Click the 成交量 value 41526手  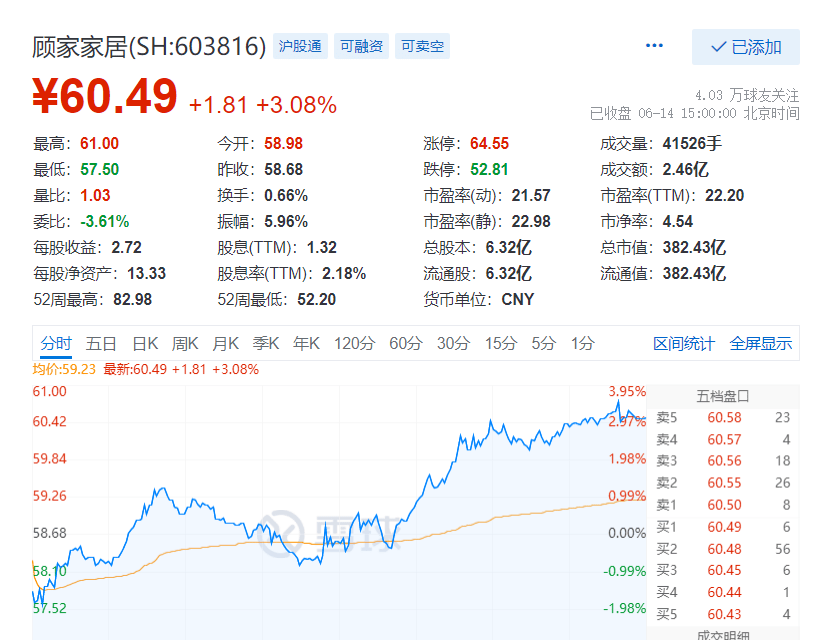pyautogui.click(x=692, y=144)
